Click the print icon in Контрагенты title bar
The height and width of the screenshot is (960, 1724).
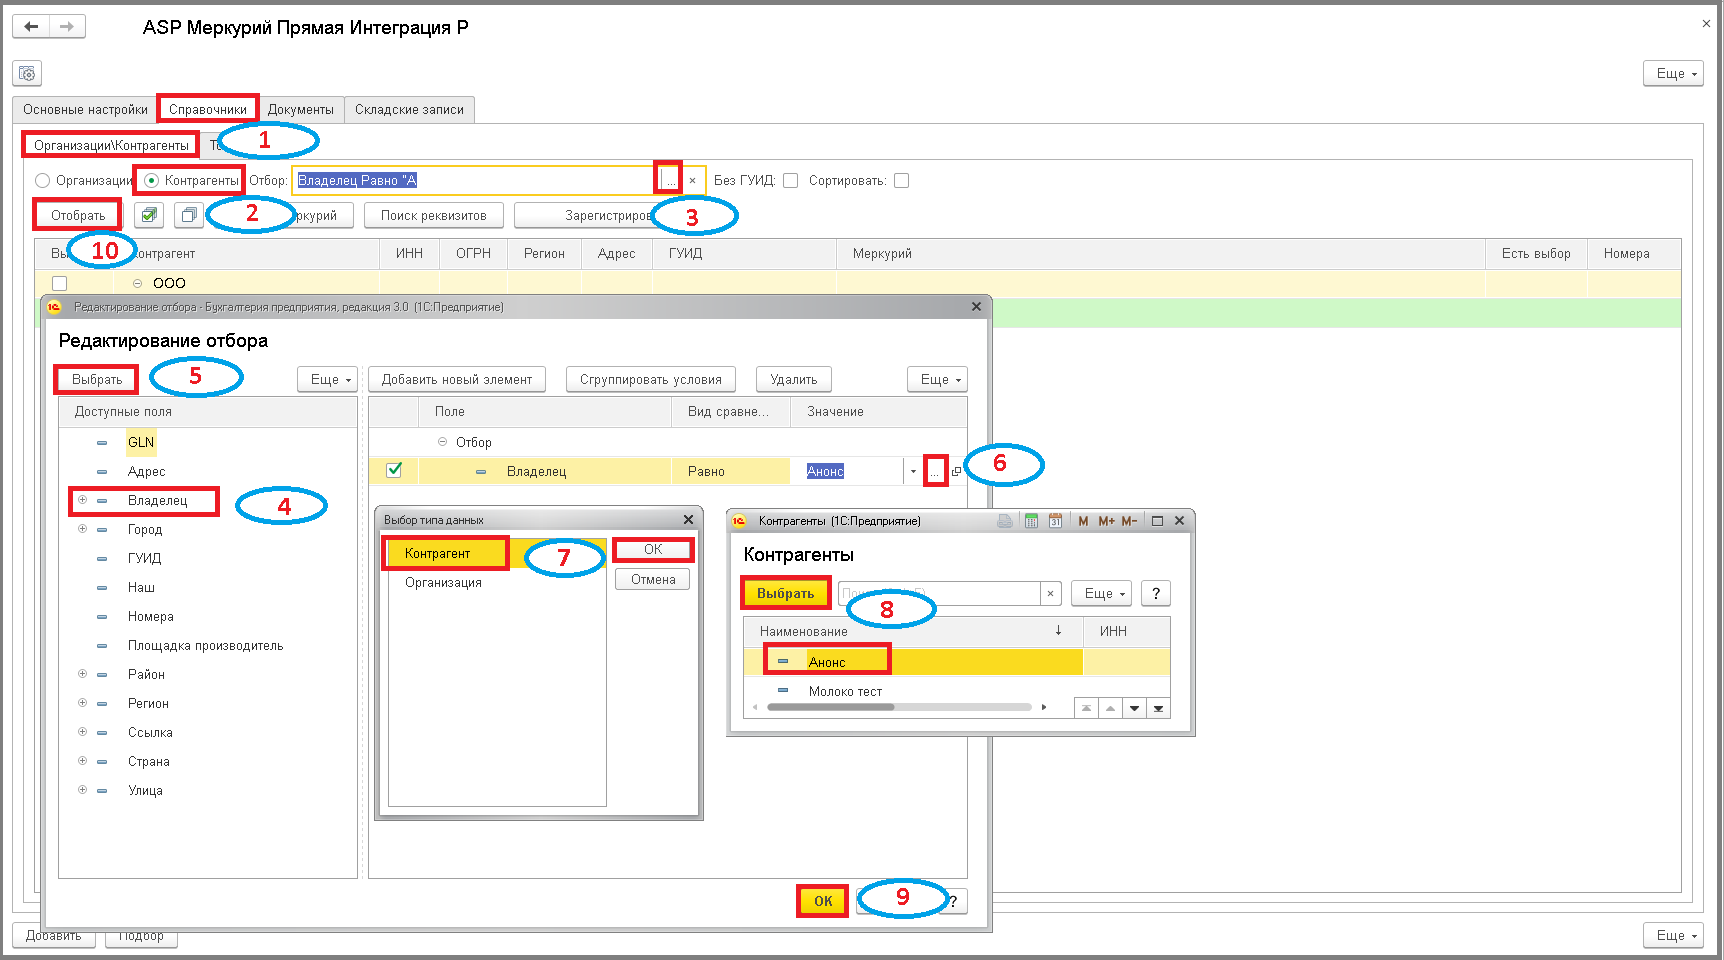click(x=1005, y=521)
